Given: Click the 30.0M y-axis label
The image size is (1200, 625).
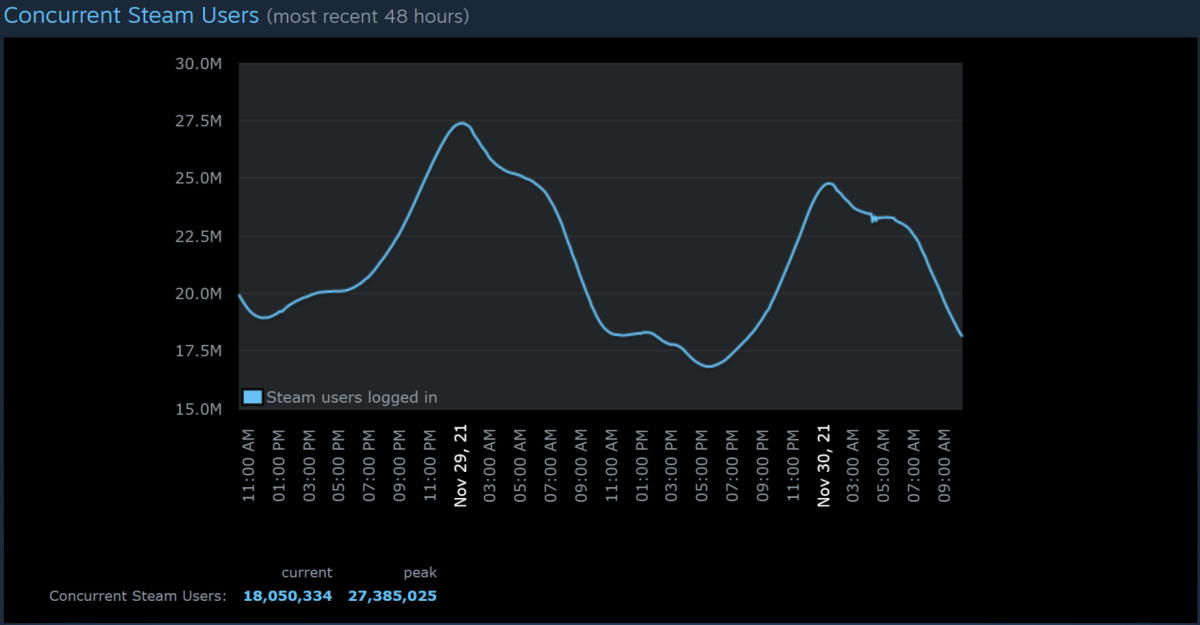Looking at the screenshot, I should click(197, 64).
